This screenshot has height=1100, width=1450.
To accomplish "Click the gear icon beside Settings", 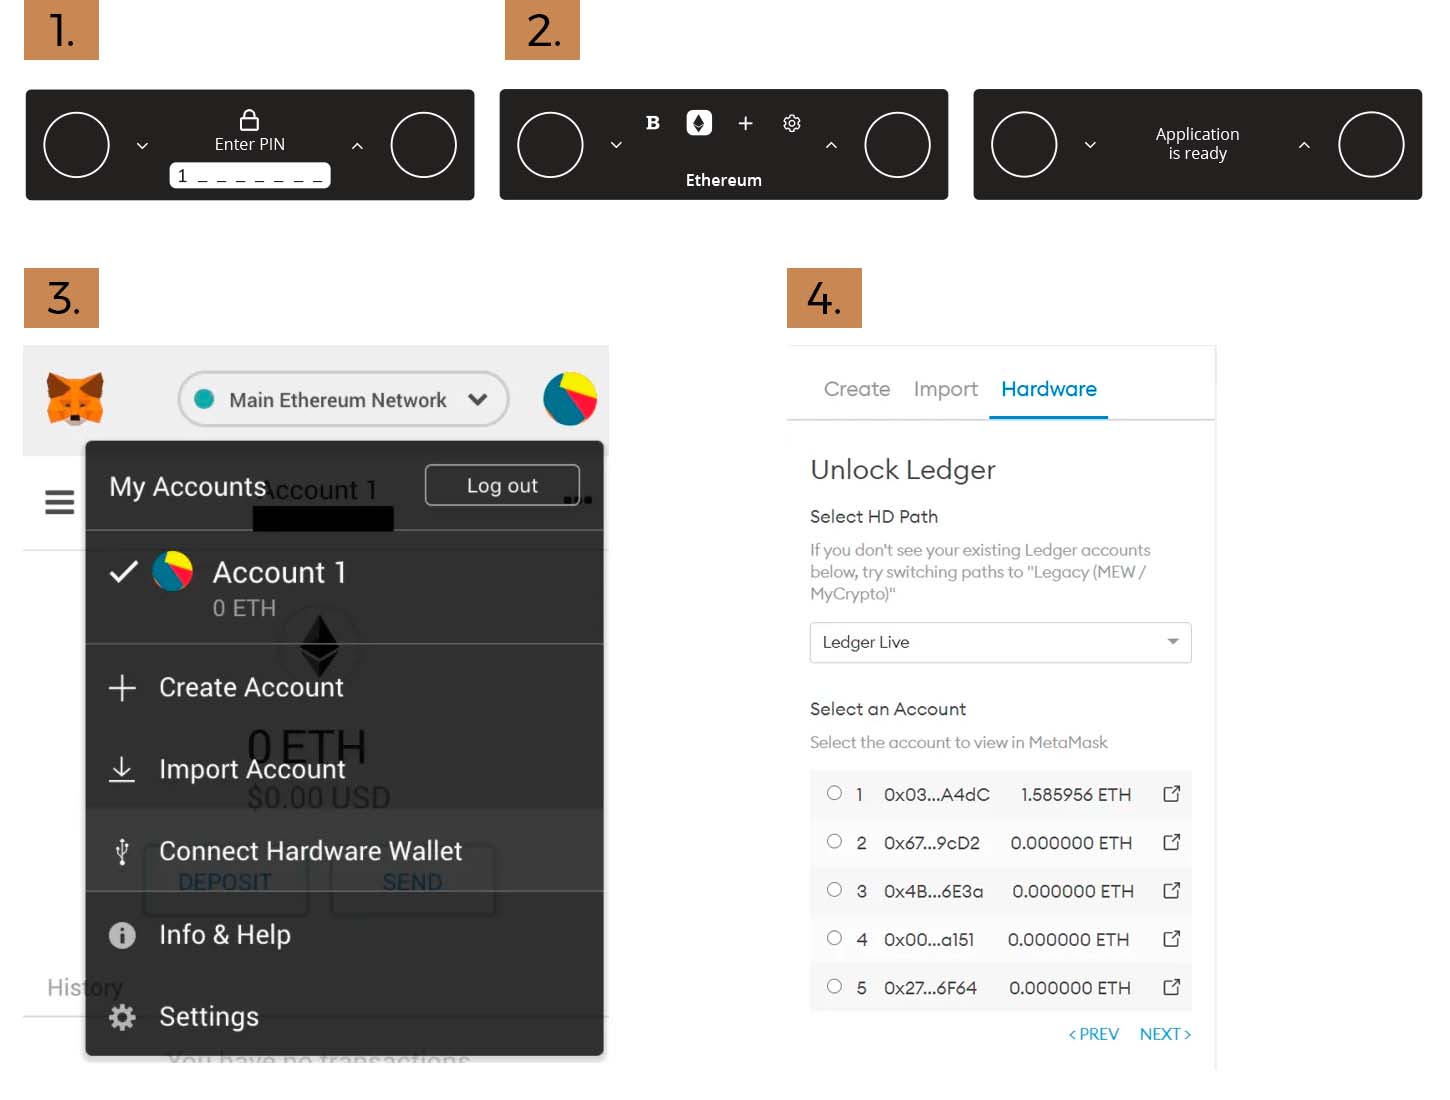I will point(122,1017).
